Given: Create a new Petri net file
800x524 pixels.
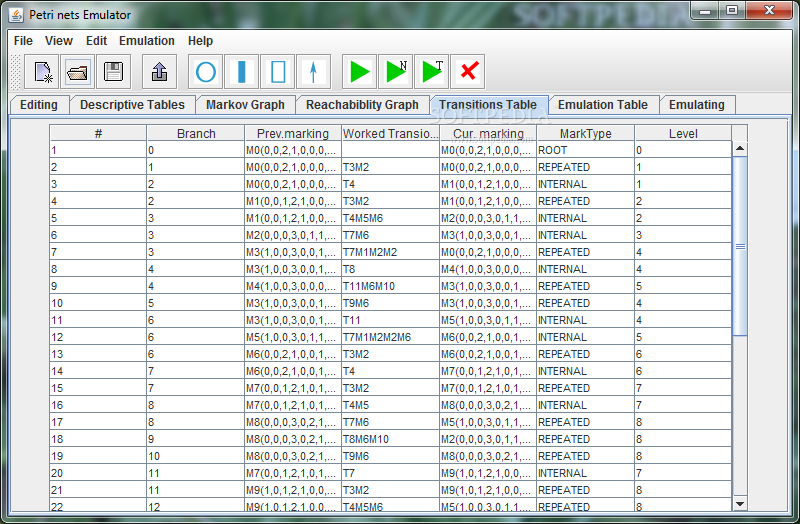Looking at the screenshot, I should [43, 72].
